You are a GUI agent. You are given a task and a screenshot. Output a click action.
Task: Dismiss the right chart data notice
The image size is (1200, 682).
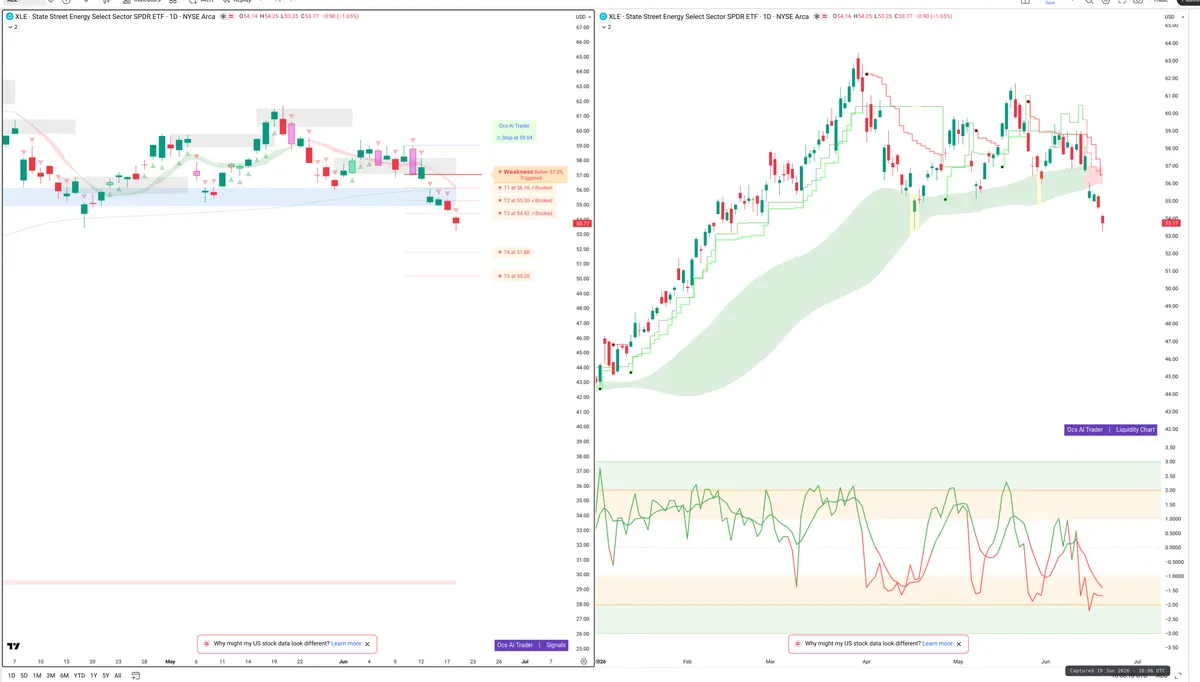point(959,644)
